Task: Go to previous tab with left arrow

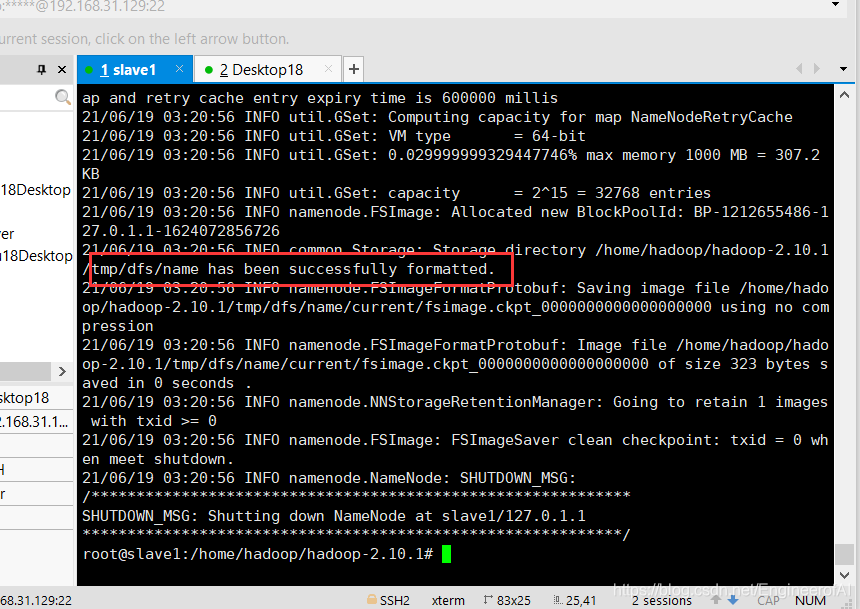Action: pos(799,69)
